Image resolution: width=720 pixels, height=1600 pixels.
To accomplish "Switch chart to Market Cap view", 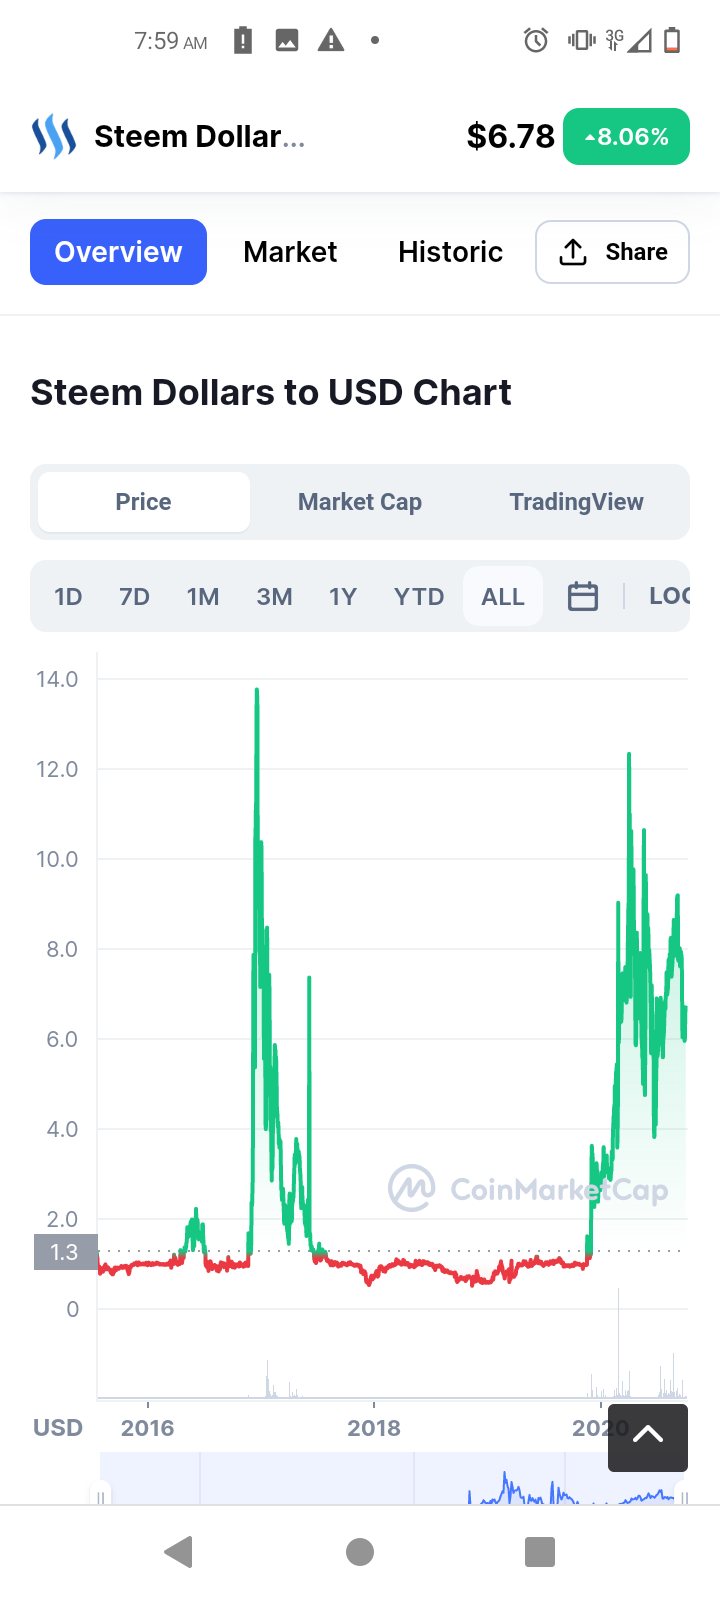I will tap(360, 502).
